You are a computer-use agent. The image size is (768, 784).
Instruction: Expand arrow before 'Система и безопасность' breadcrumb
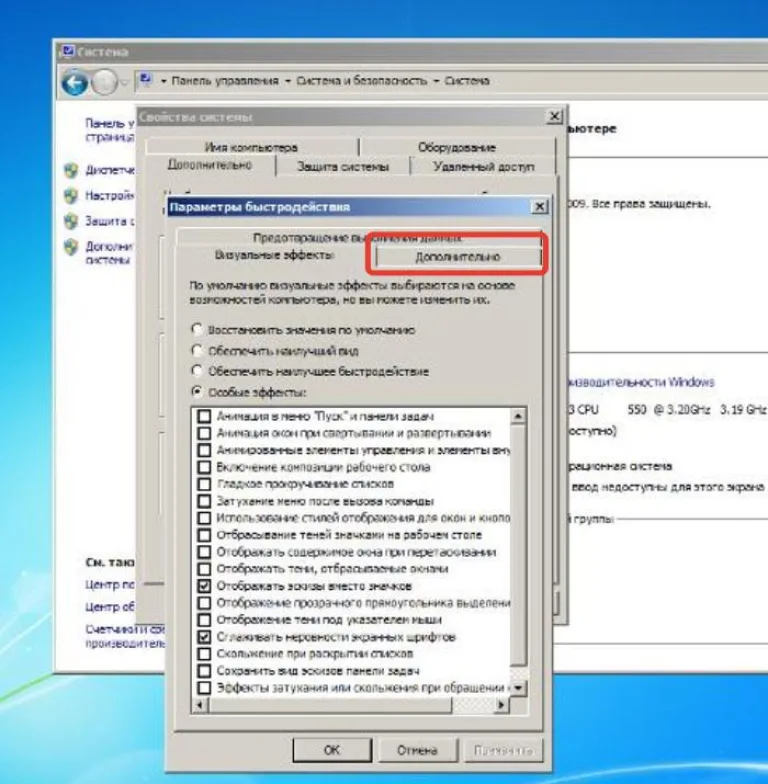288,81
